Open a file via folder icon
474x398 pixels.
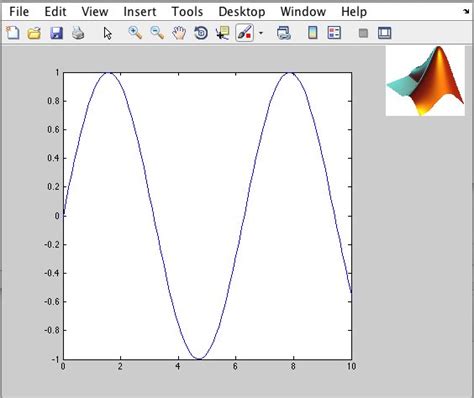click(x=34, y=33)
